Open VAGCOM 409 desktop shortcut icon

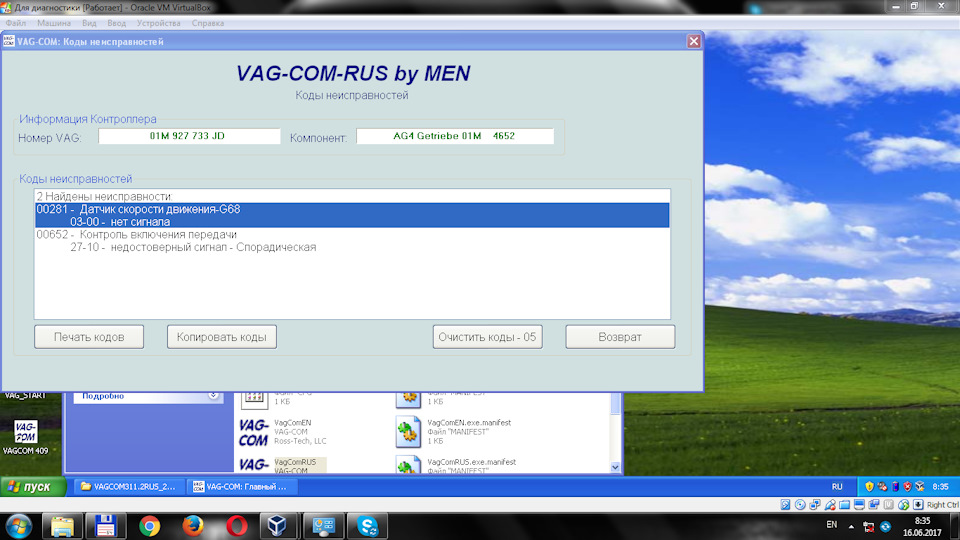point(26,432)
